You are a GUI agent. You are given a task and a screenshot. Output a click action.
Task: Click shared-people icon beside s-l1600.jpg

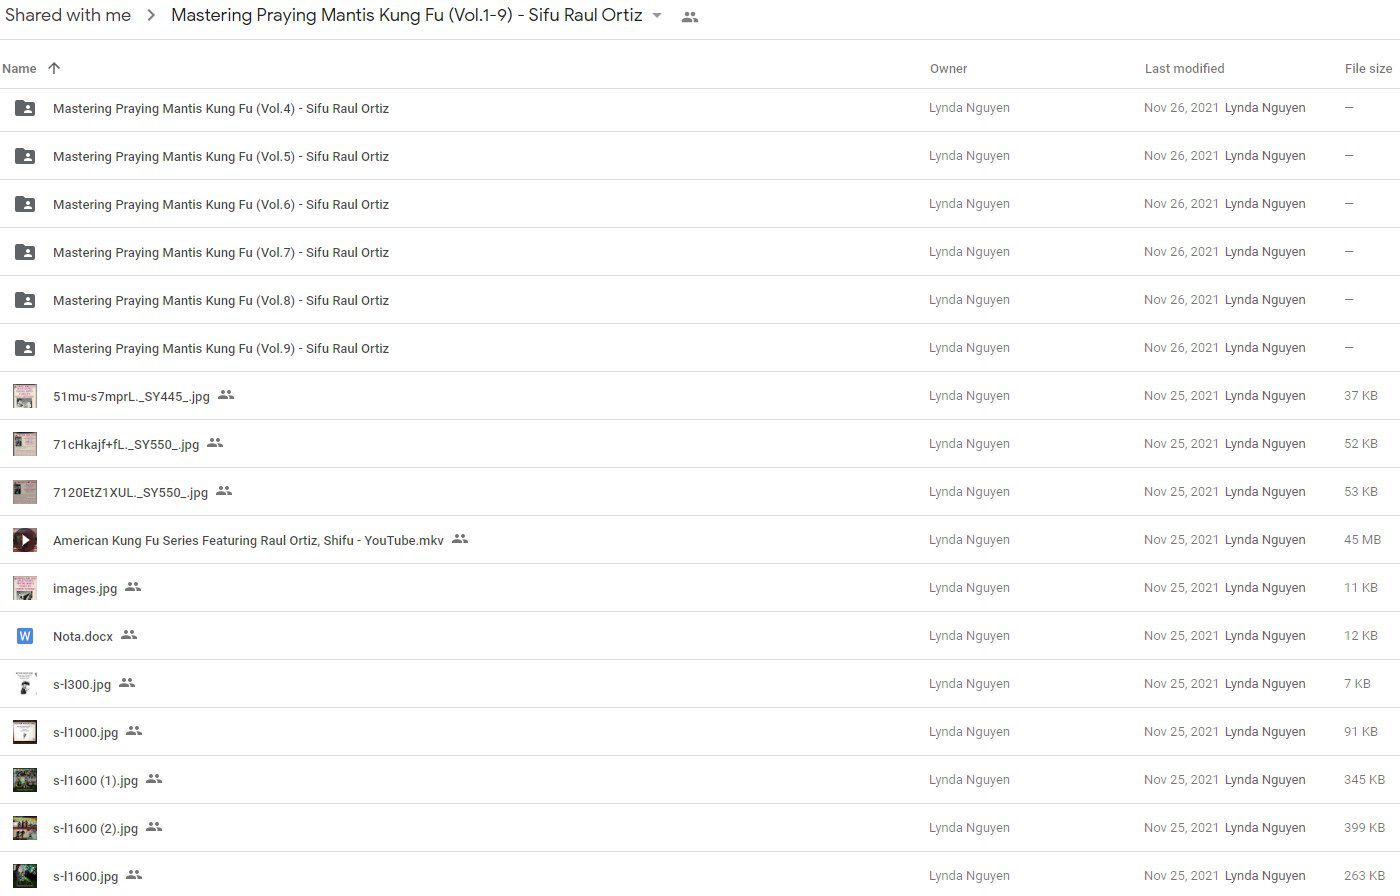coord(134,875)
